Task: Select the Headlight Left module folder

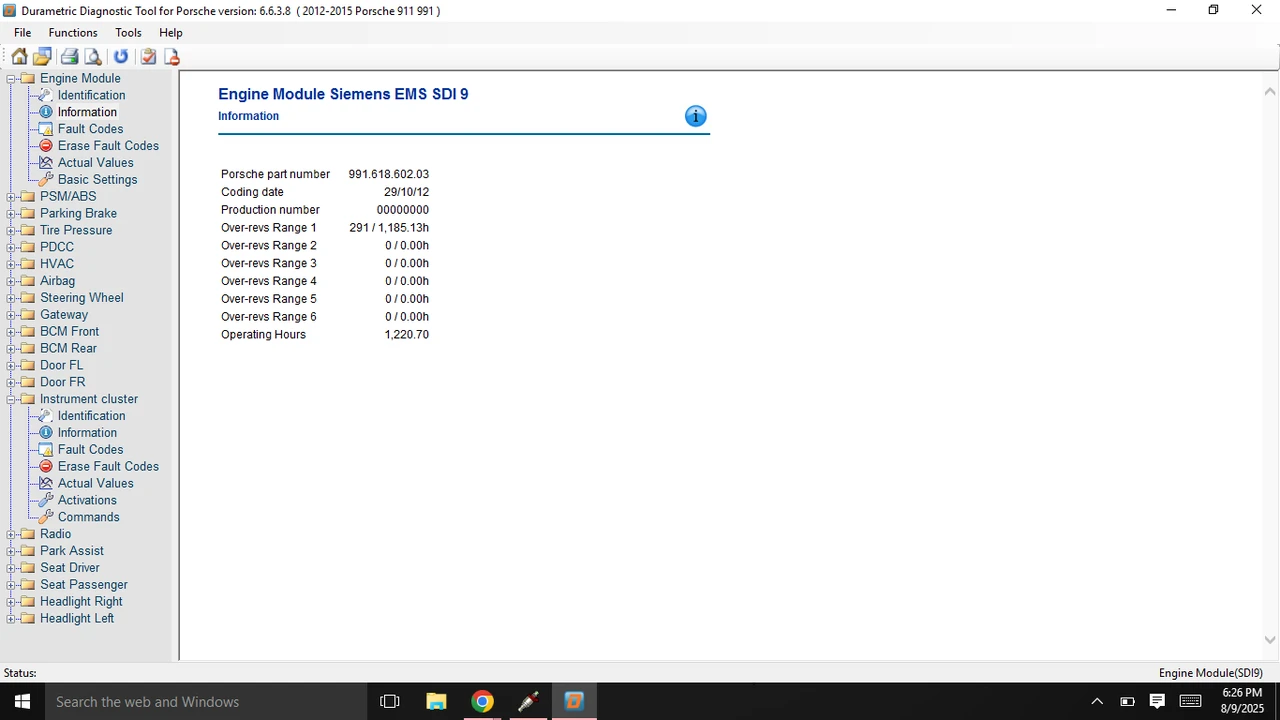Action: 77,619
